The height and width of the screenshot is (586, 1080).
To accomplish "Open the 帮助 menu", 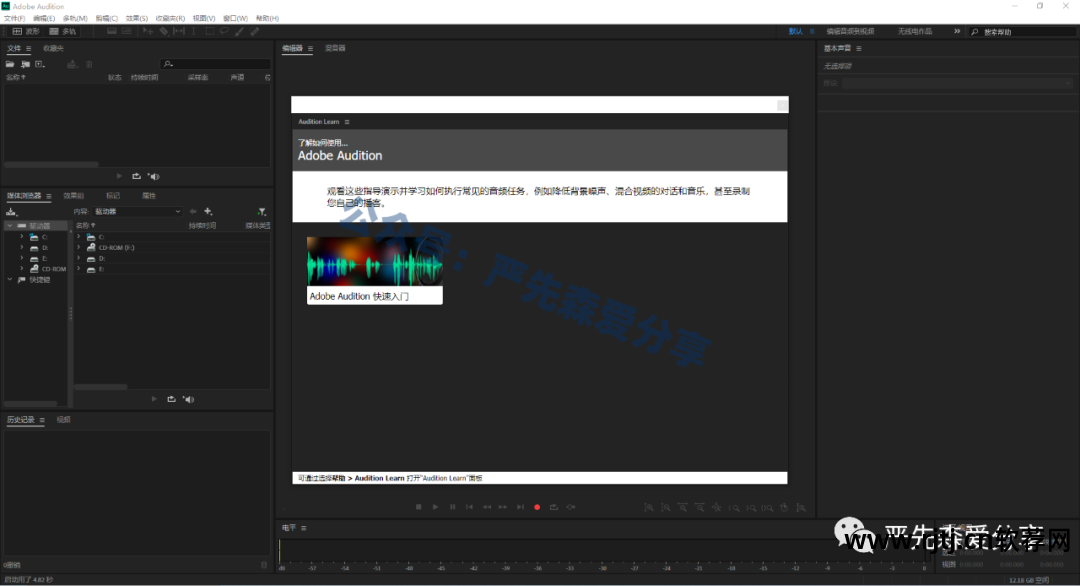I will pos(264,18).
